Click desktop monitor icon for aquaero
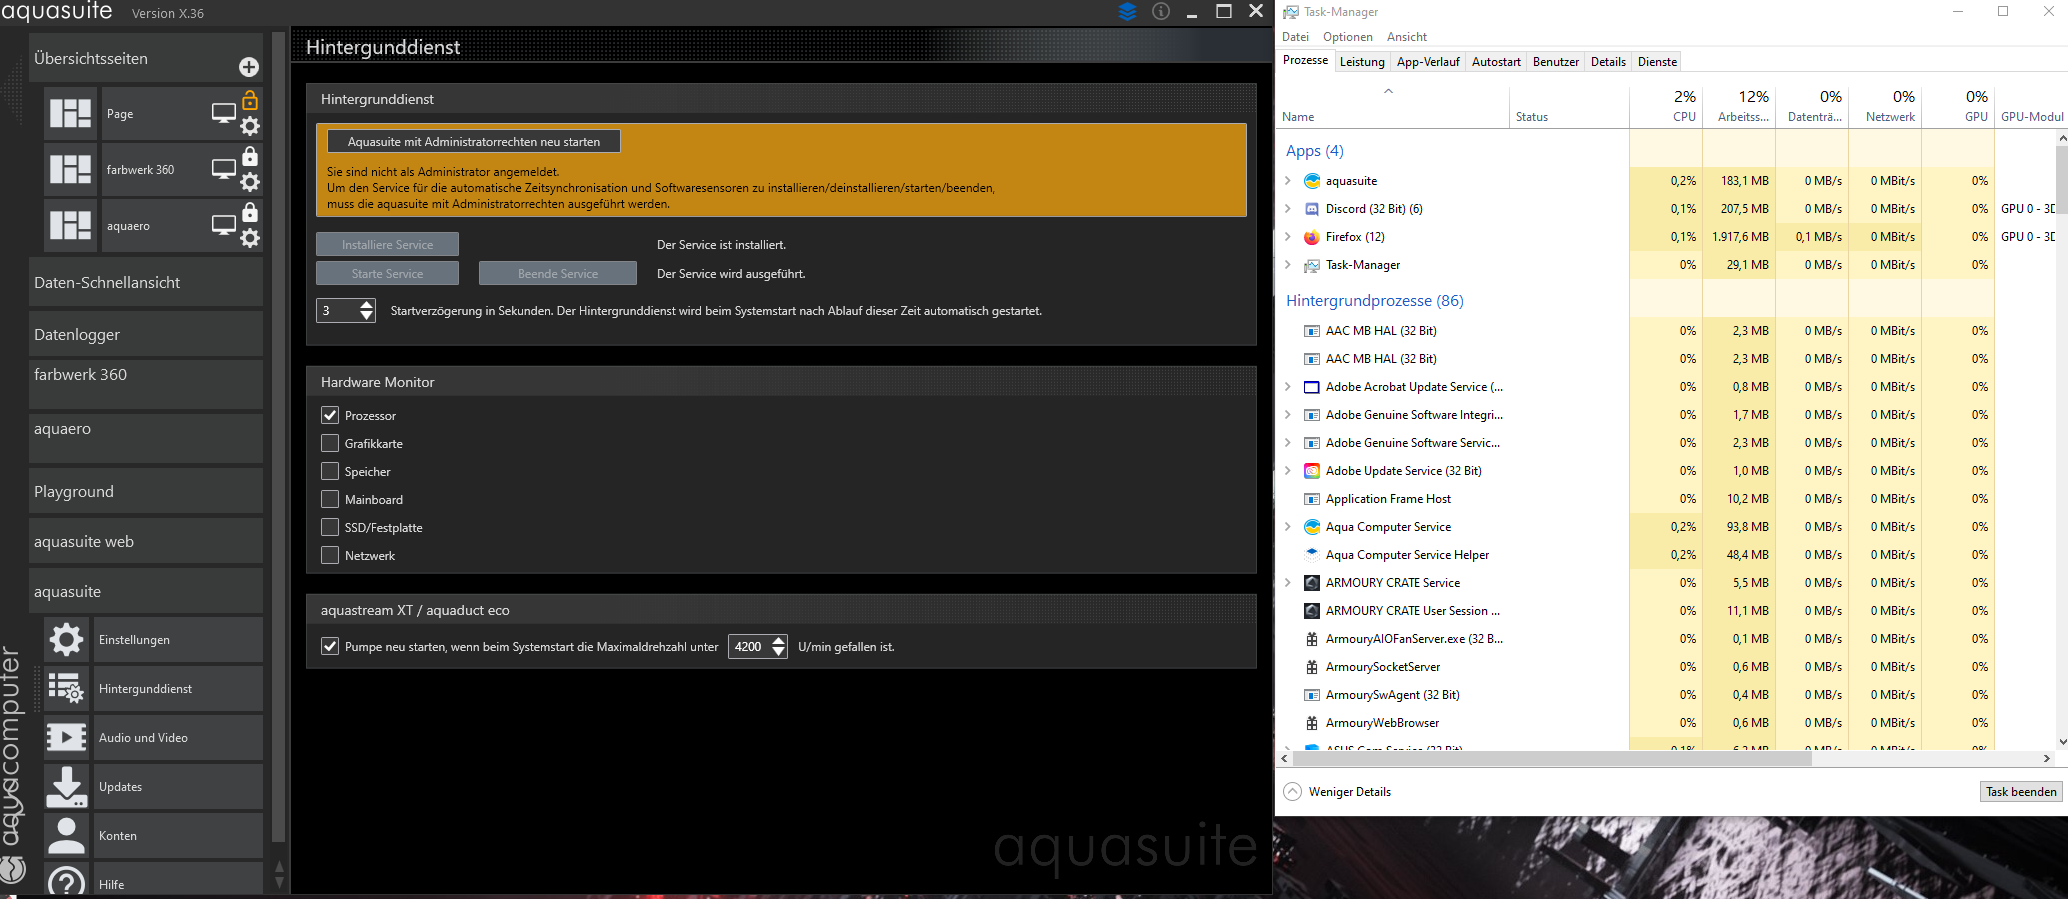Screen dimensions: 2068x899 click(x=224, y=225)
